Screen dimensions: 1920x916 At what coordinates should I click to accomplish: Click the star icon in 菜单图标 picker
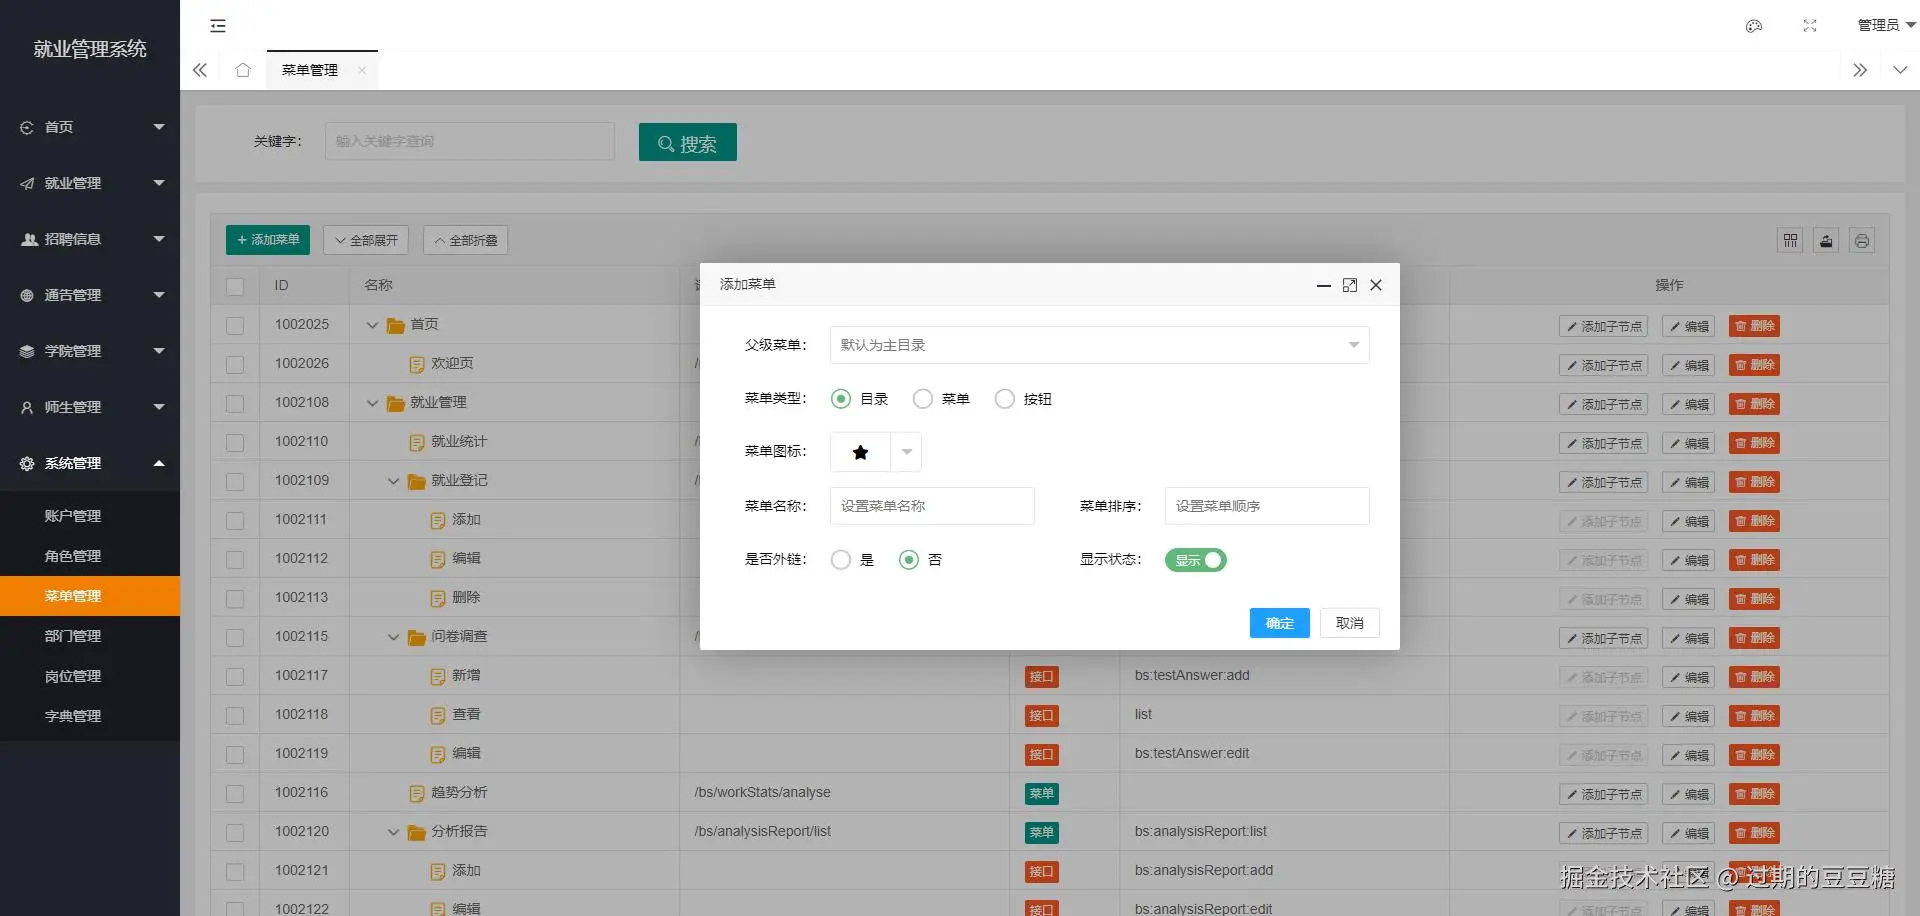point(860,452)
